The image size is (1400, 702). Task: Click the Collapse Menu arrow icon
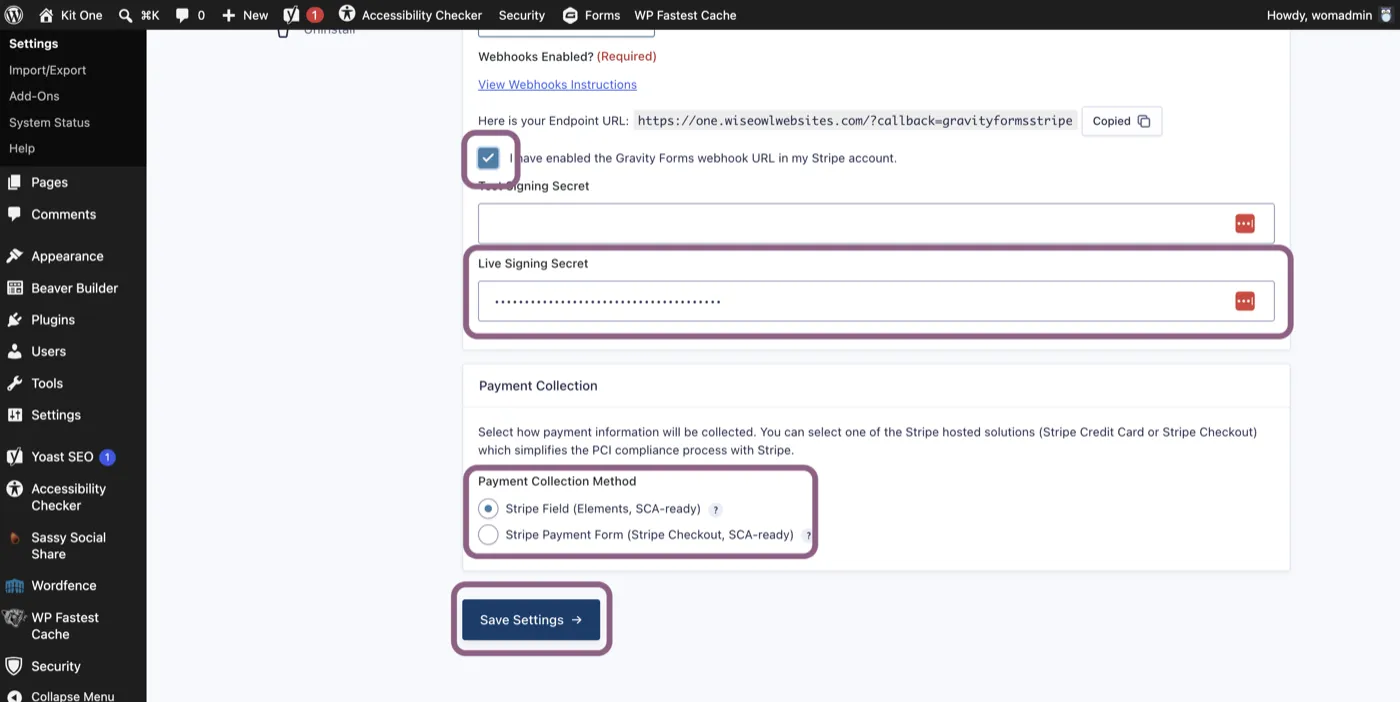click(x=14, y=696)
